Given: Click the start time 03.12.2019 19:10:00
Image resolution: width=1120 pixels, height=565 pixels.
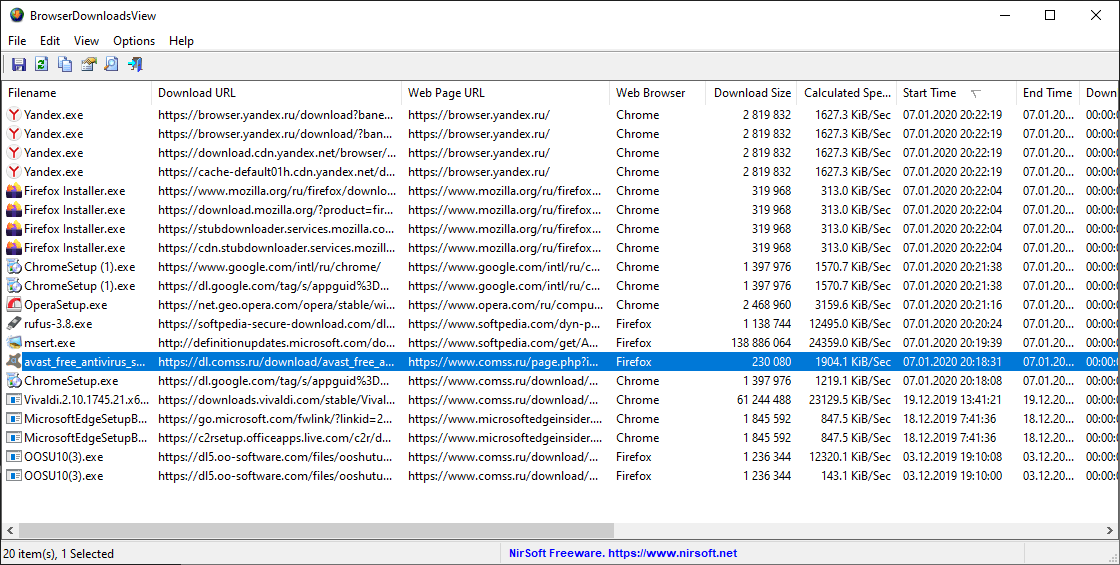Looking at the screenshot, I should tap(952, 476).
